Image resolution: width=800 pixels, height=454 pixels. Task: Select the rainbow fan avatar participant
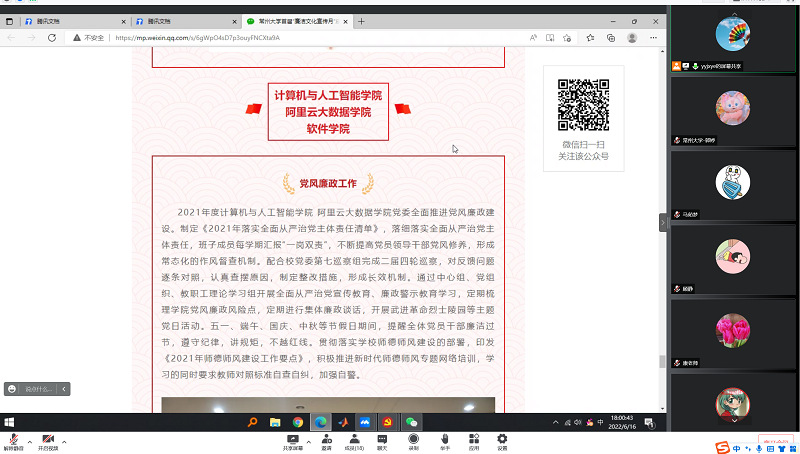tap(733, 34)
